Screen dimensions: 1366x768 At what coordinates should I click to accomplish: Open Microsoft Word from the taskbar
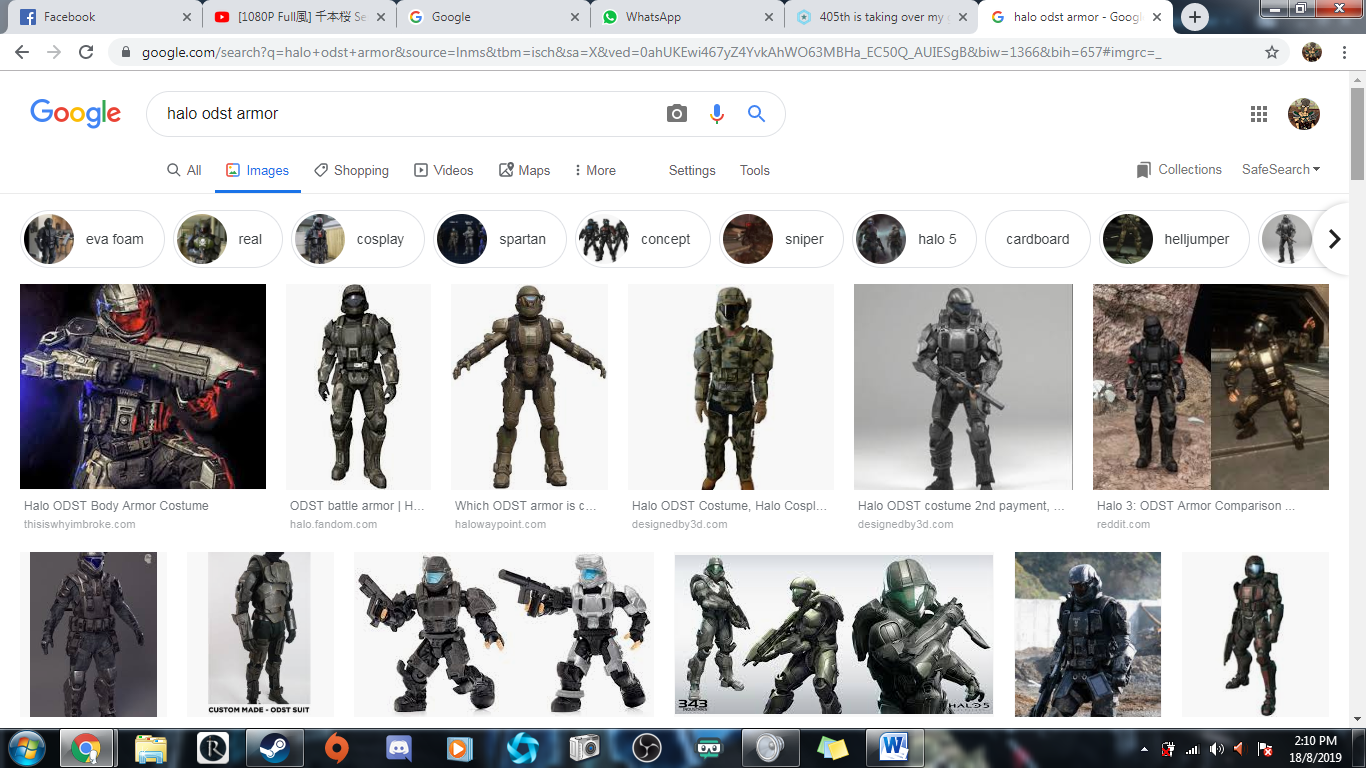tap(893, 748)
